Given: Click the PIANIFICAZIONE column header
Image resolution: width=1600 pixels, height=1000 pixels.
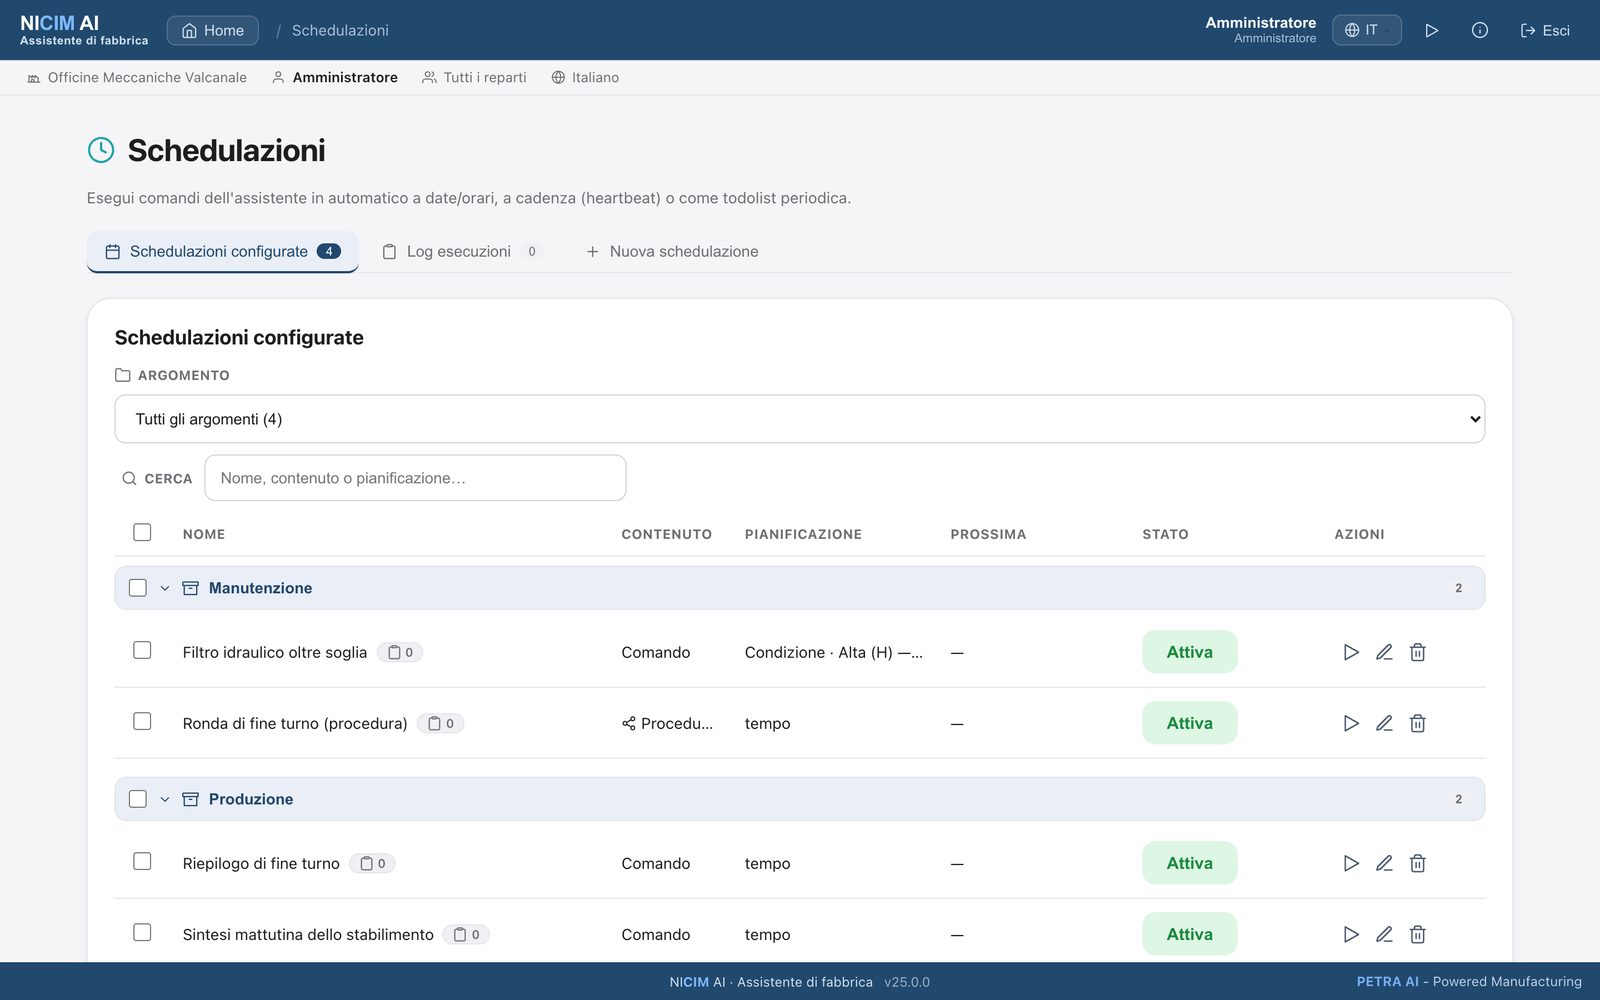Looking at the screenshot, I should [803, 534].
